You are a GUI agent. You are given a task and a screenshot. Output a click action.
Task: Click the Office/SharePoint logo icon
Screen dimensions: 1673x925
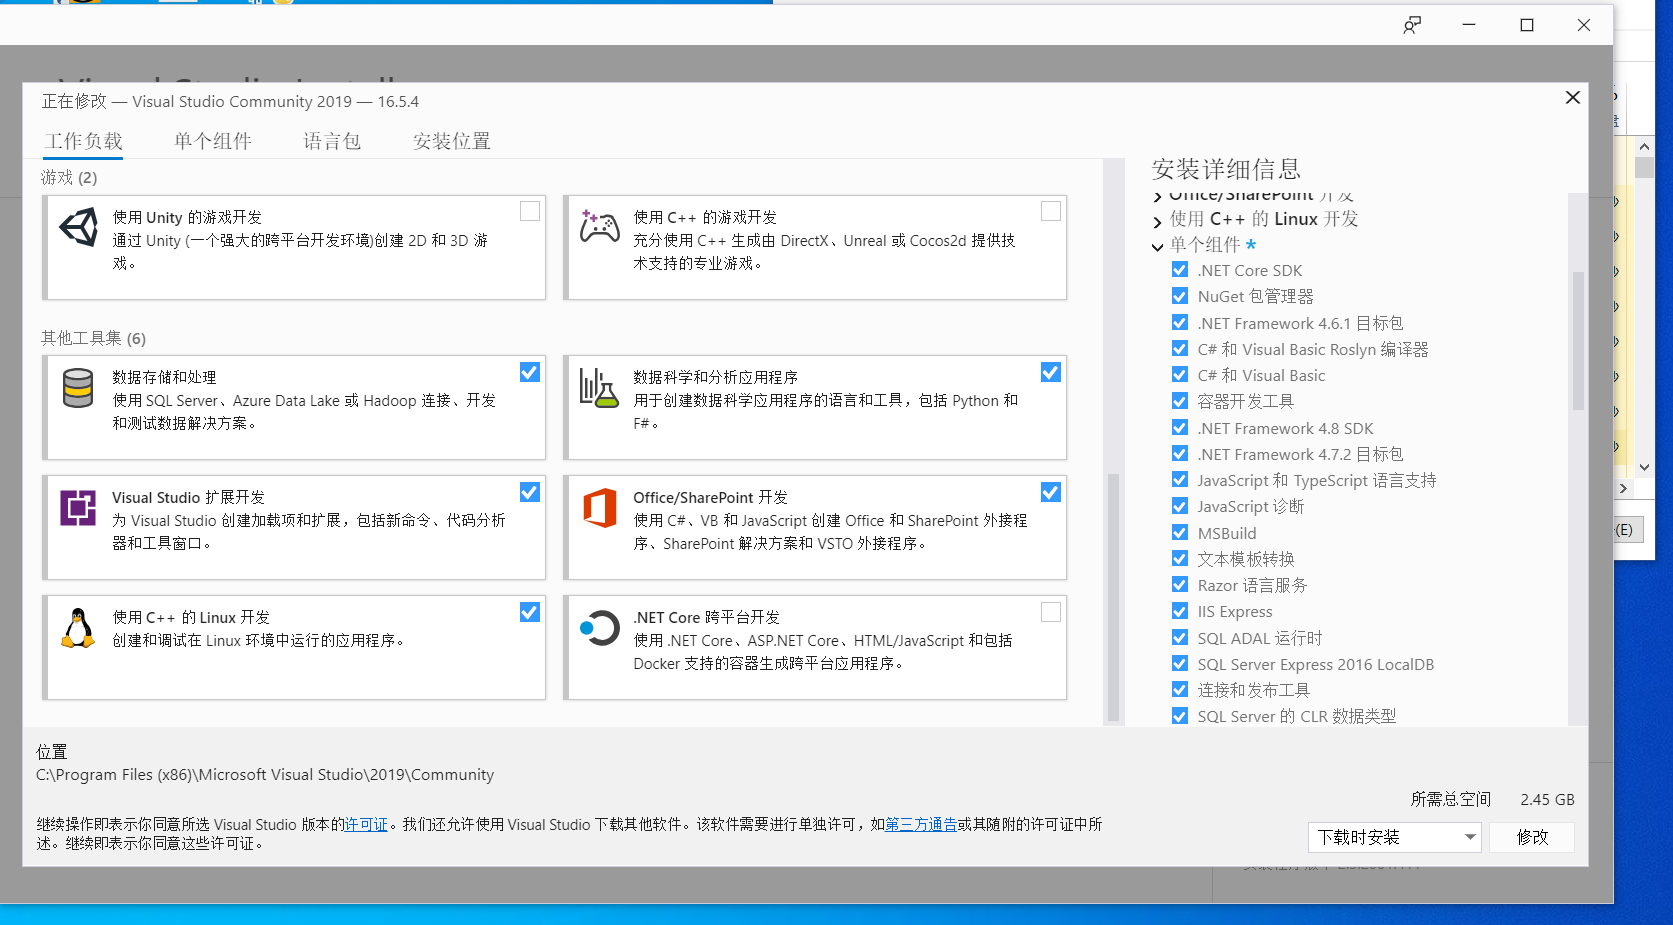tap(599, 508)
